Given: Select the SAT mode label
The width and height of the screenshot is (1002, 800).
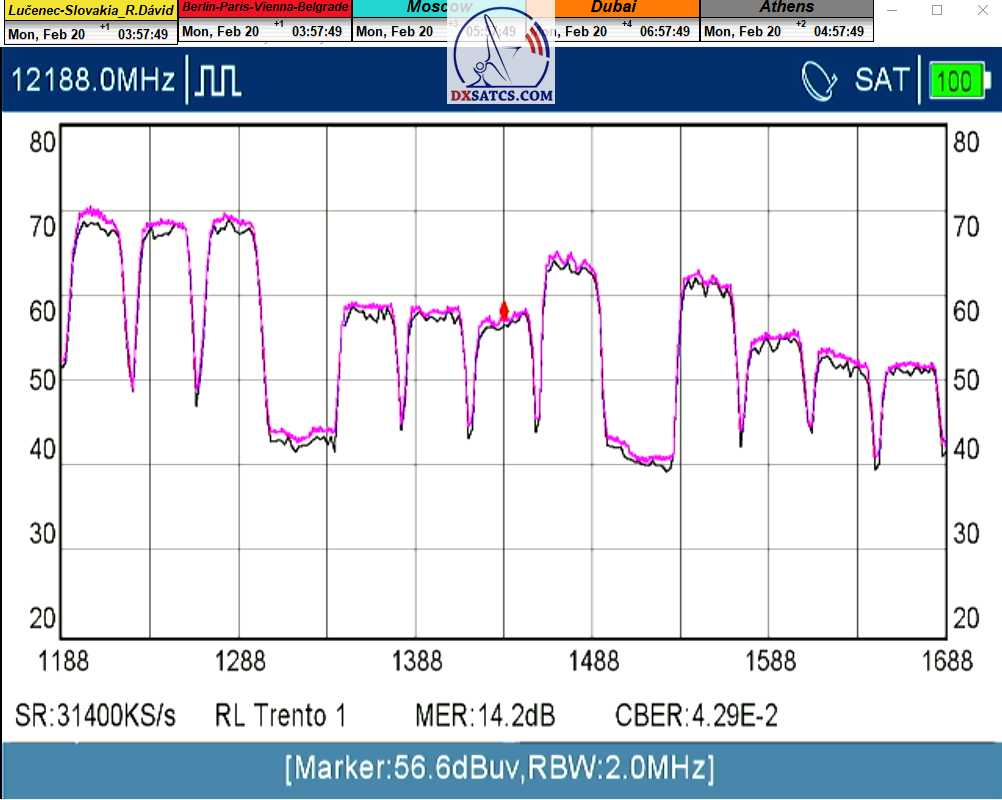Looking at the screenshot, I should pyautogui.click(x=882, y=81).
